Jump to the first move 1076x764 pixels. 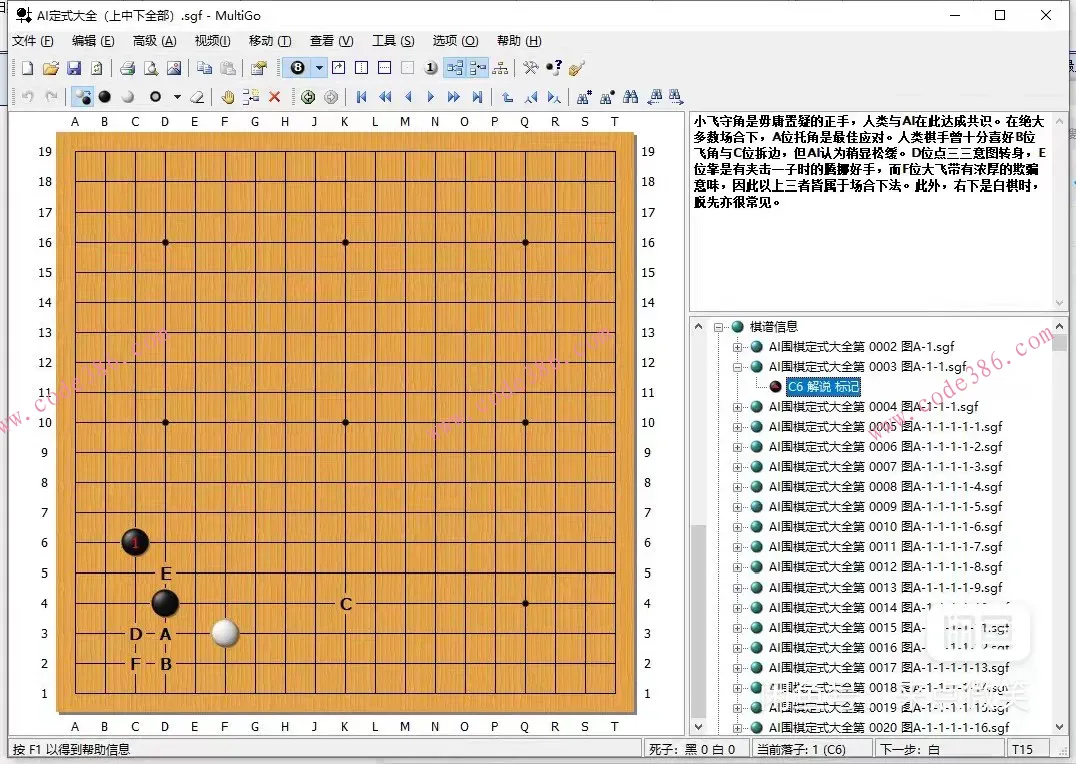pos(361,97)
